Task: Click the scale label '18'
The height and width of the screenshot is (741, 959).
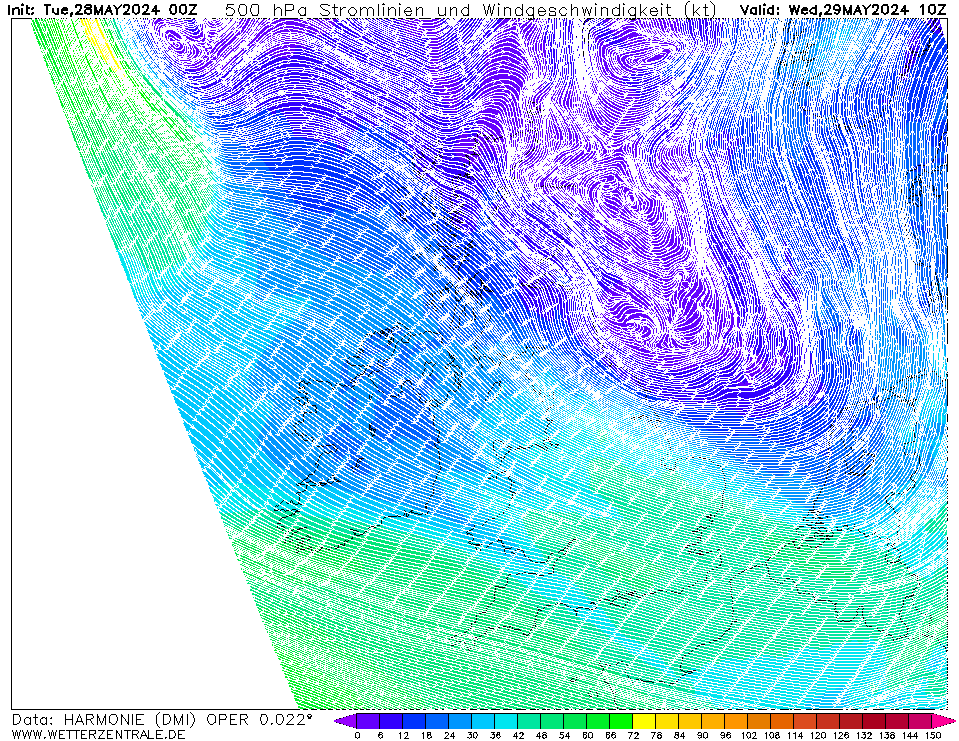Action: tap(426, 735)
